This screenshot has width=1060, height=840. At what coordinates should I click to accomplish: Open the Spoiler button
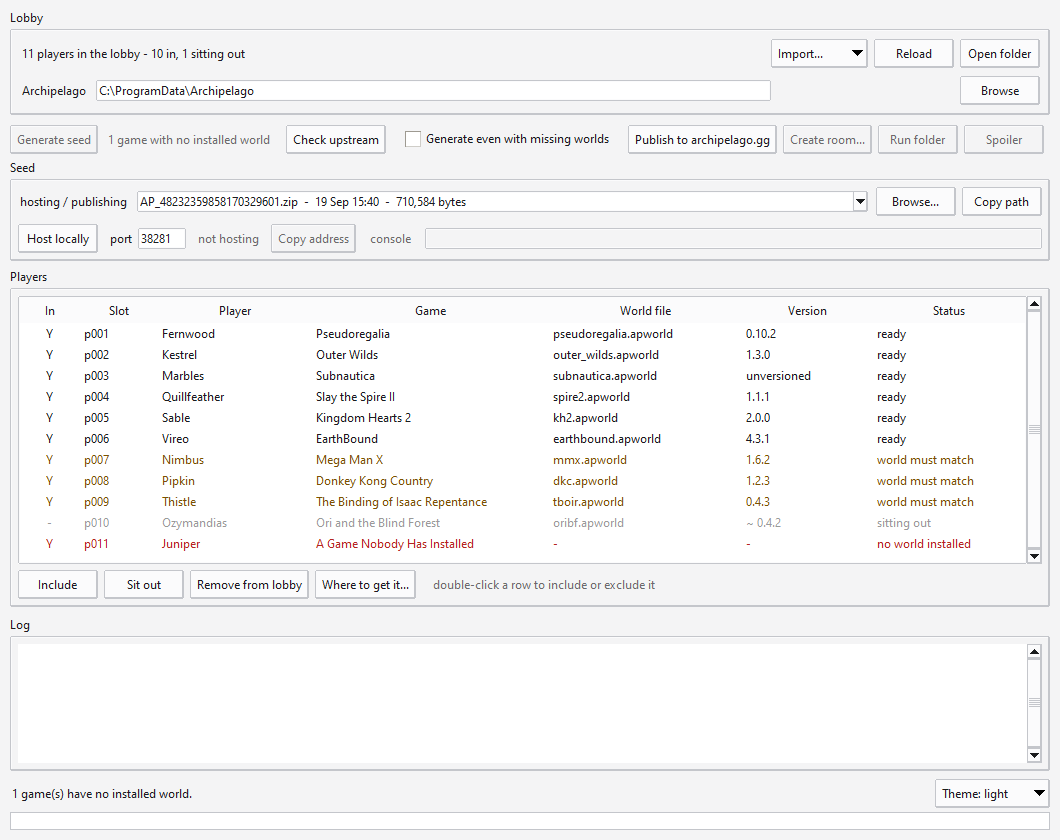(1004, 140)
